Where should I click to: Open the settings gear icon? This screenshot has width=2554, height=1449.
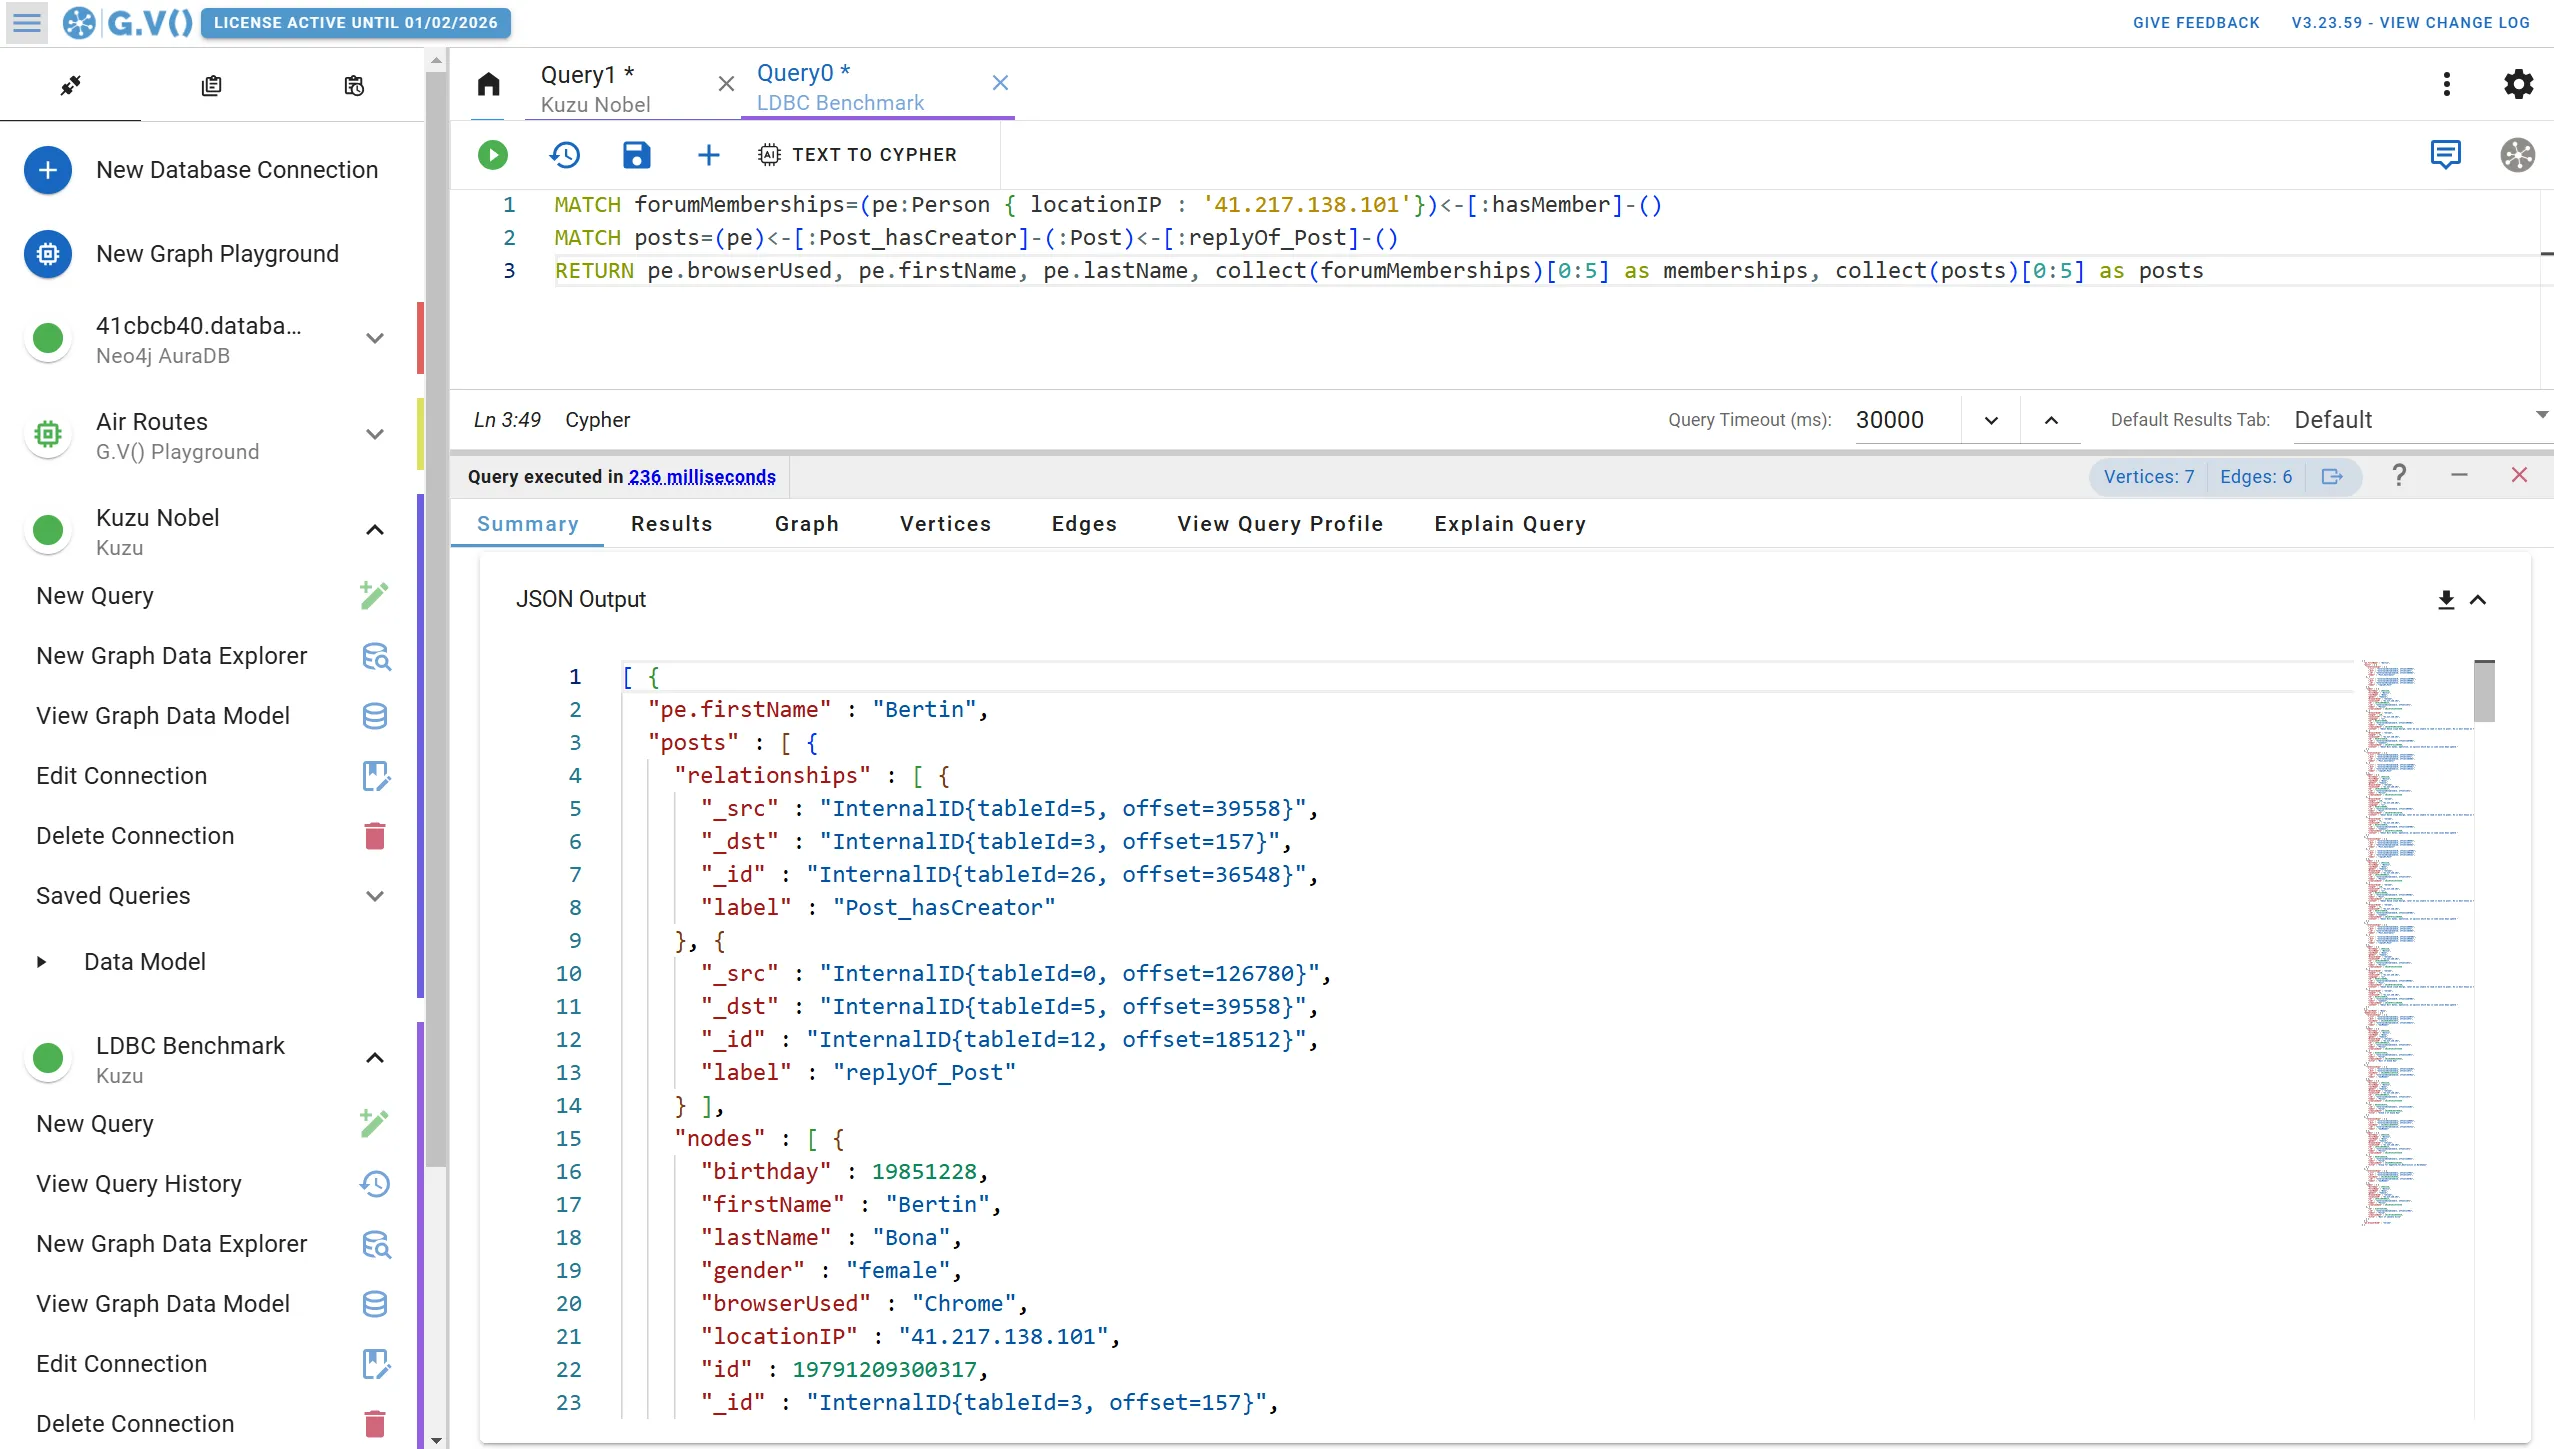[2518, 84]
